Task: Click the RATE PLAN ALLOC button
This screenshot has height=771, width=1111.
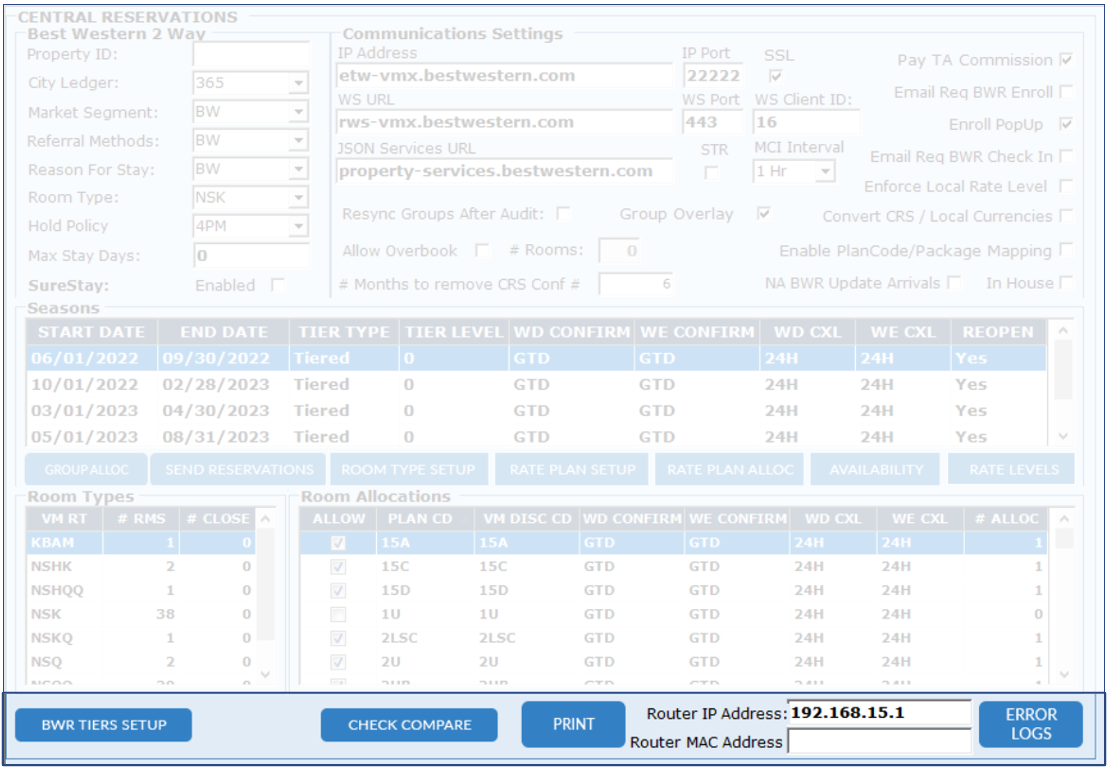Action: click(730, 469)
